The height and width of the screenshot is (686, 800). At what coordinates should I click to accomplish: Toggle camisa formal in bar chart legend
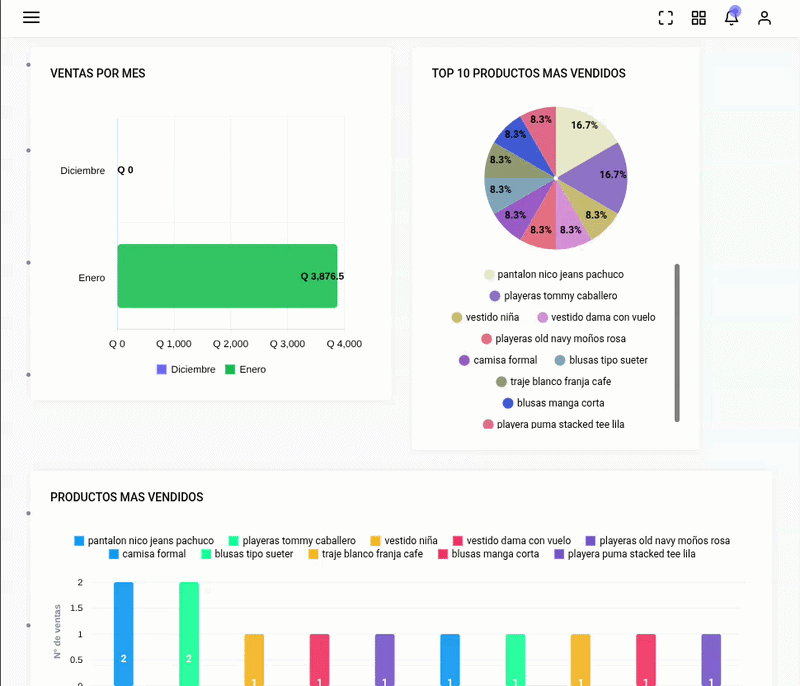[x=147, y=554]
